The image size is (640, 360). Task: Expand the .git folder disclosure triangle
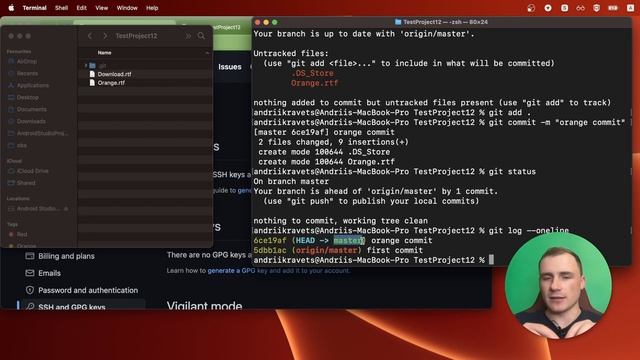86,65
